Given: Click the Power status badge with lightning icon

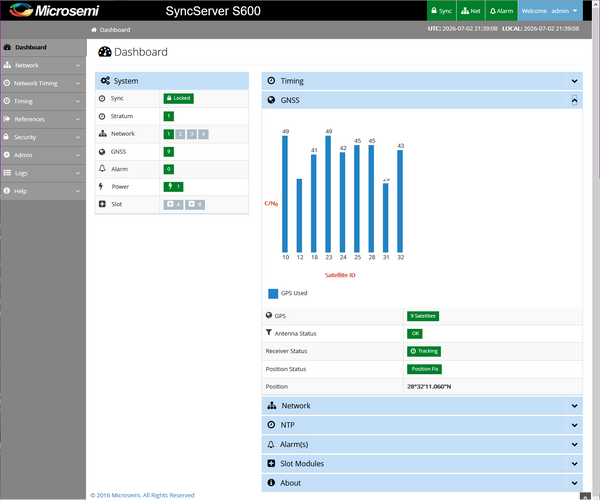Looking at the screenshot, I should coord(173,187).
